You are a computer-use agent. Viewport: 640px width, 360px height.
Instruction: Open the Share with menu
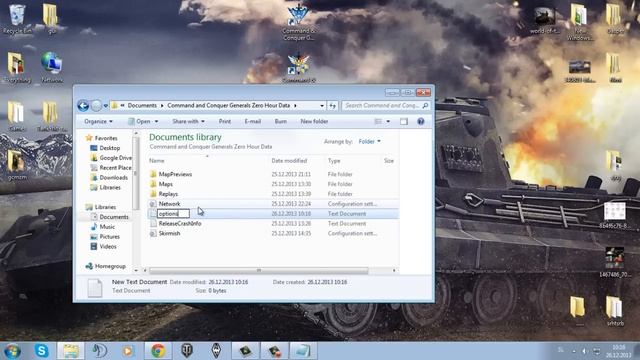188,122
